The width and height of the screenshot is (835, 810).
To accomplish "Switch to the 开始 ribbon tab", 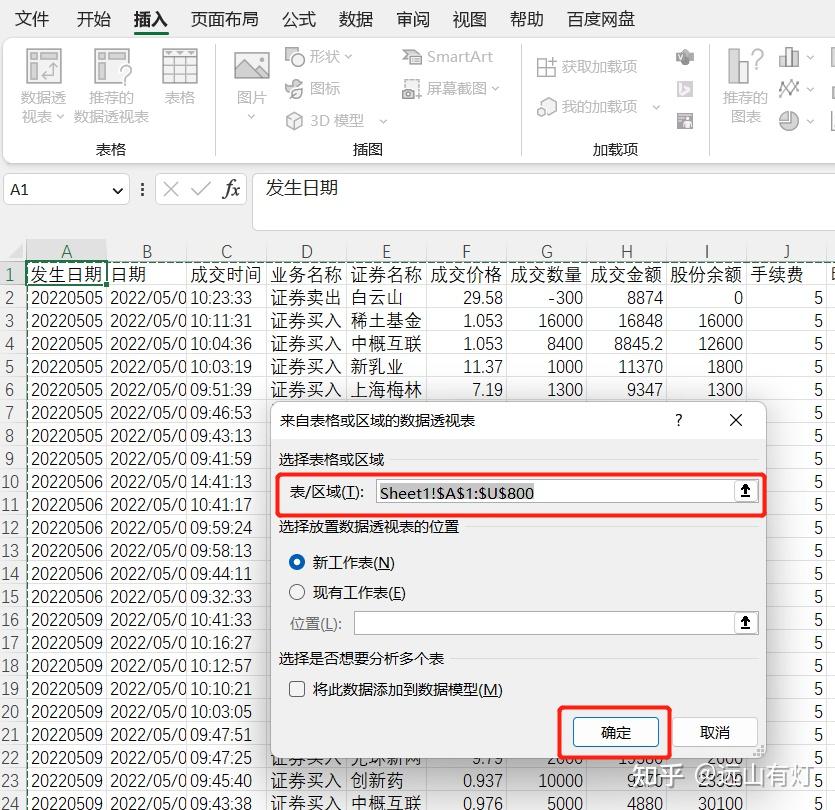I will (94, 19).
